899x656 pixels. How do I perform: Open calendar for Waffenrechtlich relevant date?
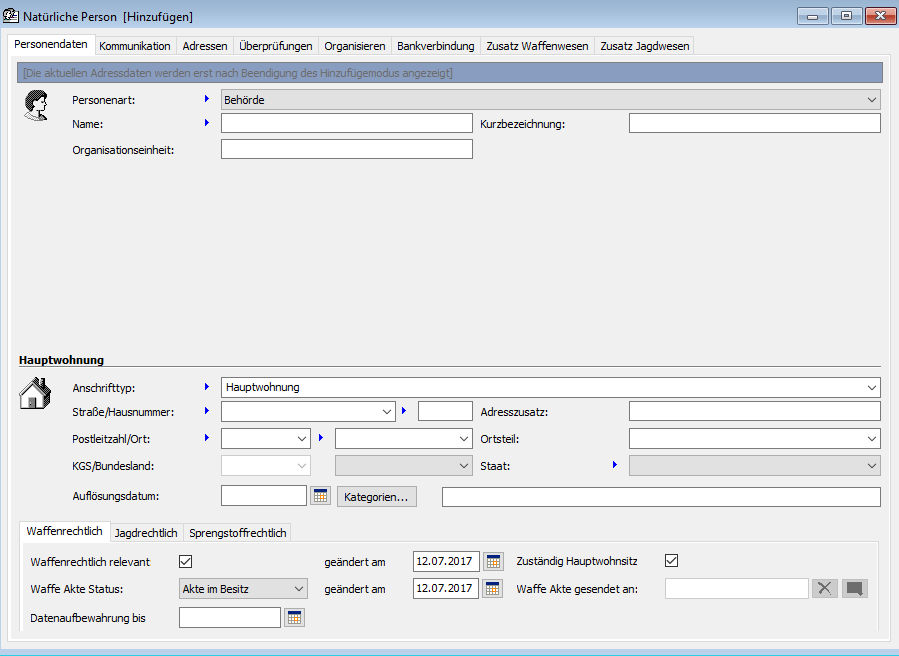coord(494,561)
